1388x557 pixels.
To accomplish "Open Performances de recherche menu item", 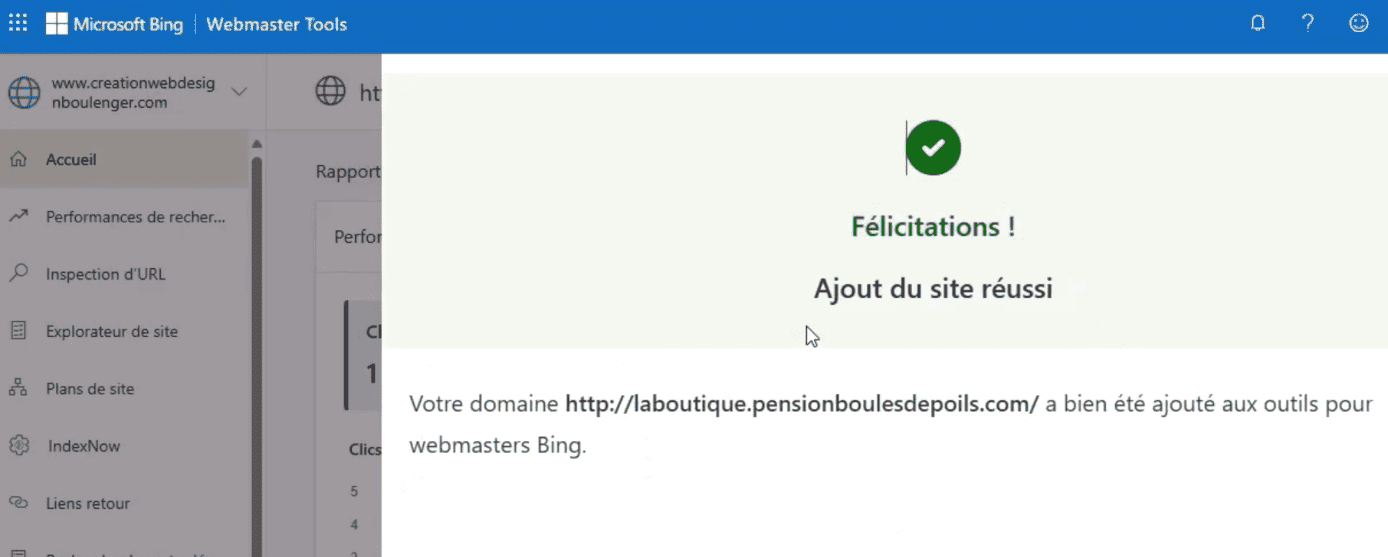I will pos(136,216).
